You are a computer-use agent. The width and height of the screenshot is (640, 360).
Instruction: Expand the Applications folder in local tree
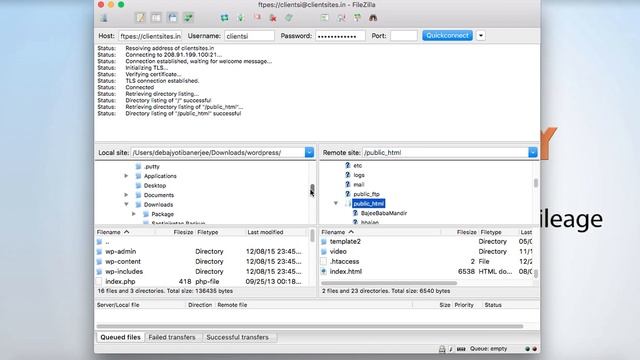pyautogui.click(x=126, y=176)
